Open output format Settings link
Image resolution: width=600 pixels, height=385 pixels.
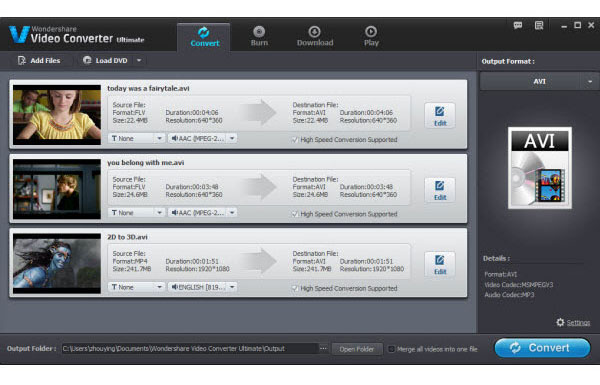tap(578, 323)
